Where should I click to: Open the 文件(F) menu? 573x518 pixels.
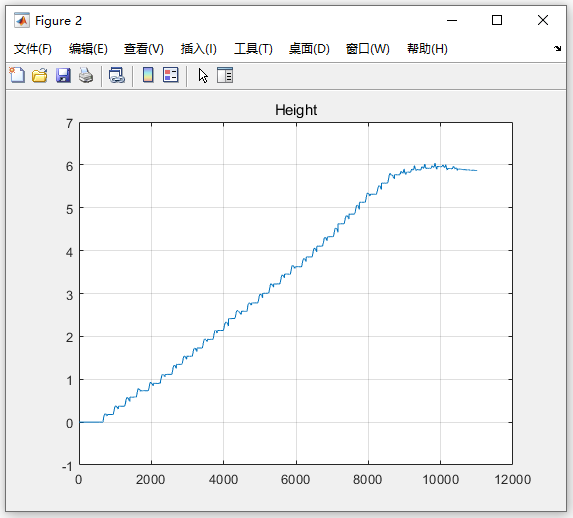click(33, 49)
